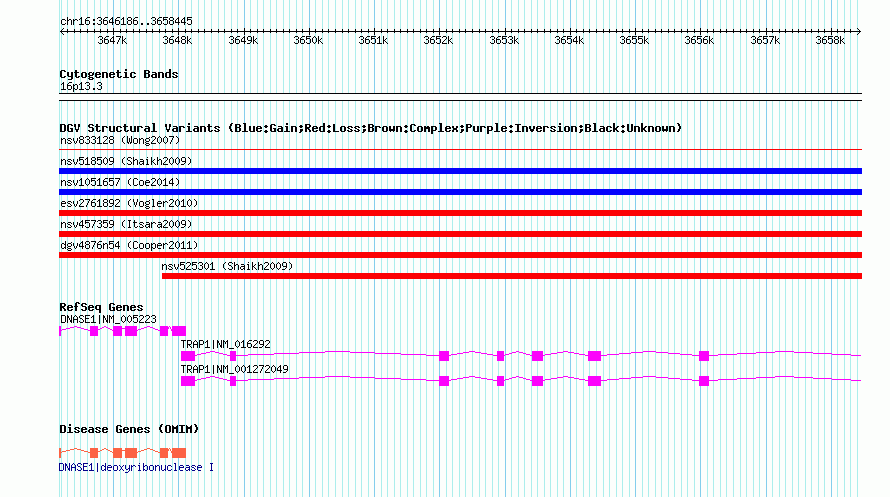Click the 3656k ruler tick label
Screen dimensions: 890x497
[699, 40]
